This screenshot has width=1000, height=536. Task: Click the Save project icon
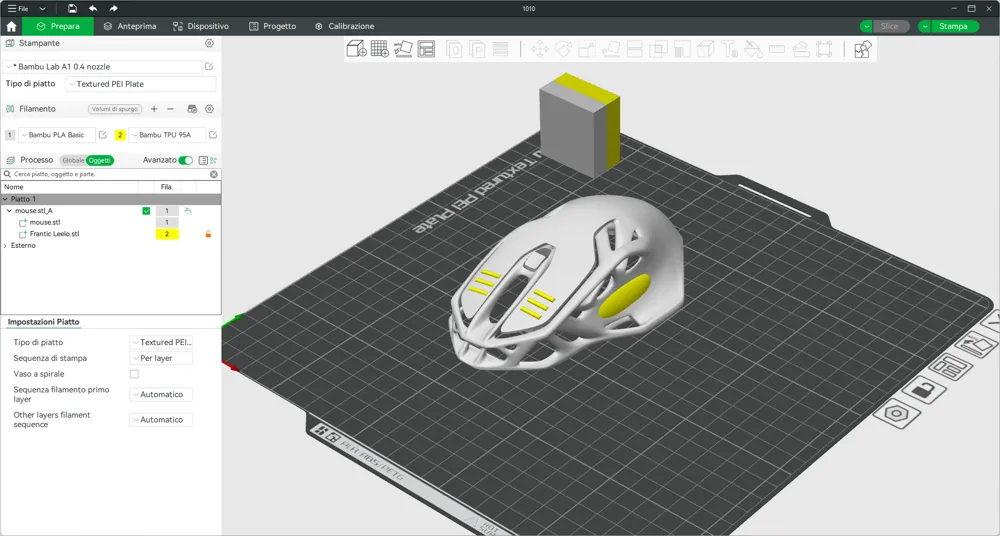(73, 8)
